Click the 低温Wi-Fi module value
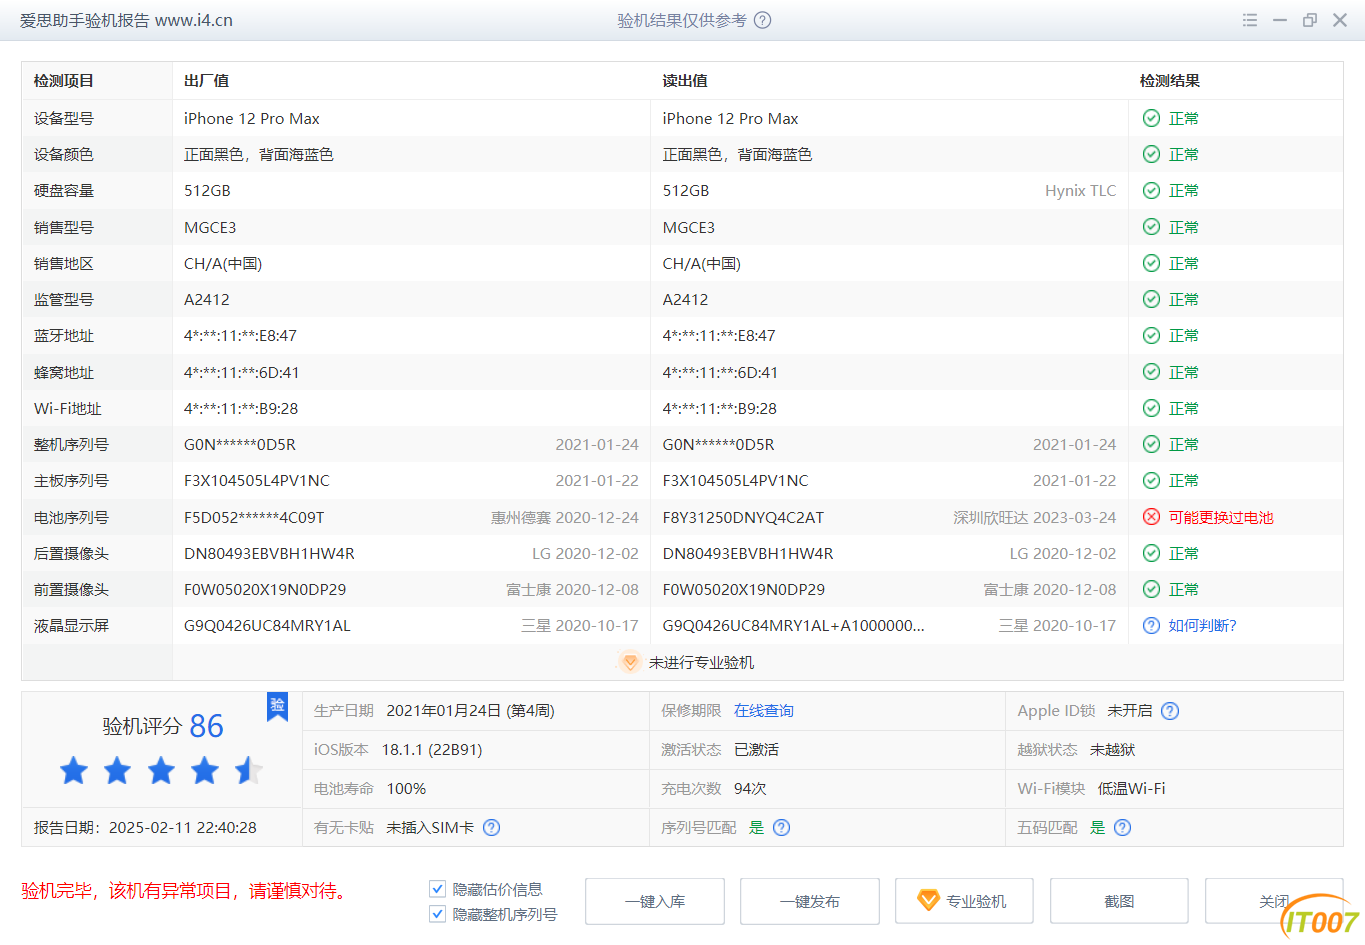Screen dimensions: 1365x945 click(x=1131, y=788)
